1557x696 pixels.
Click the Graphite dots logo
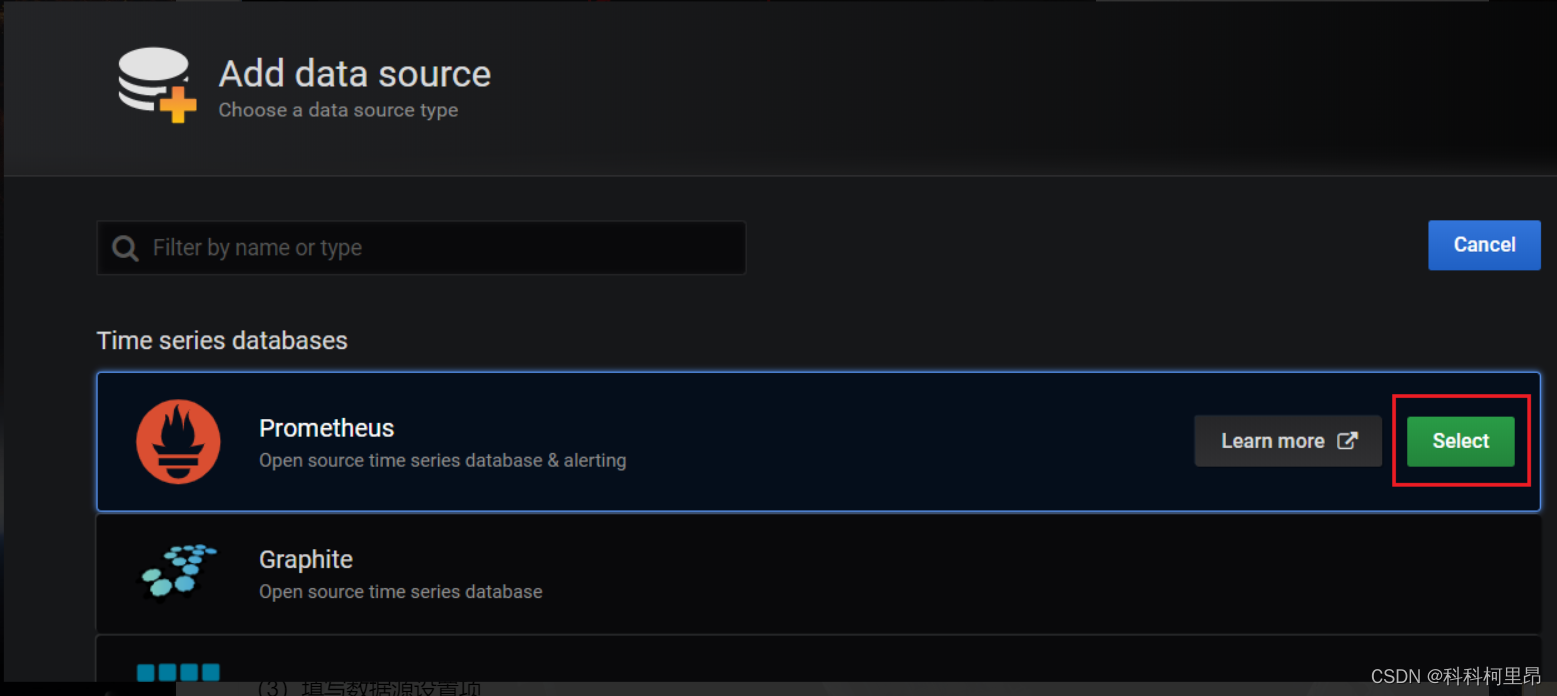(178, 572)
